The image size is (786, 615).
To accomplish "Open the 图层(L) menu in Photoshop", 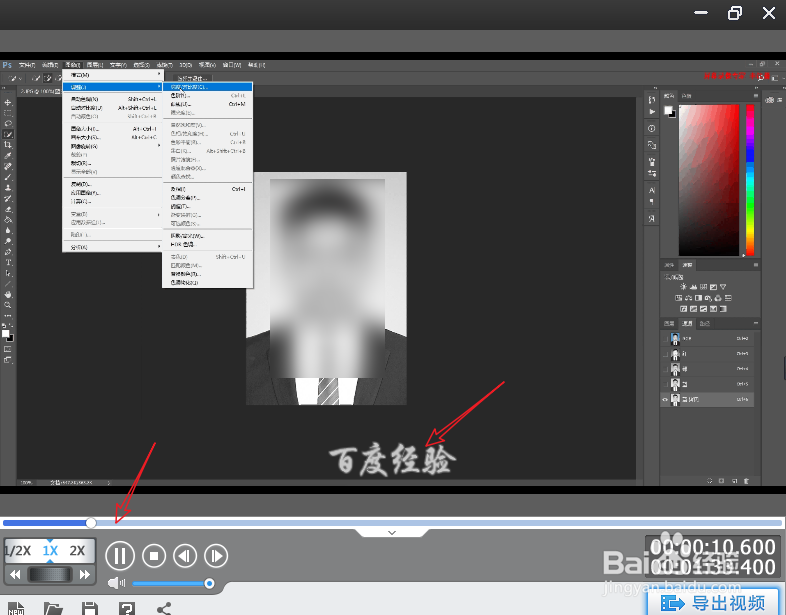I will pos(95,65).
